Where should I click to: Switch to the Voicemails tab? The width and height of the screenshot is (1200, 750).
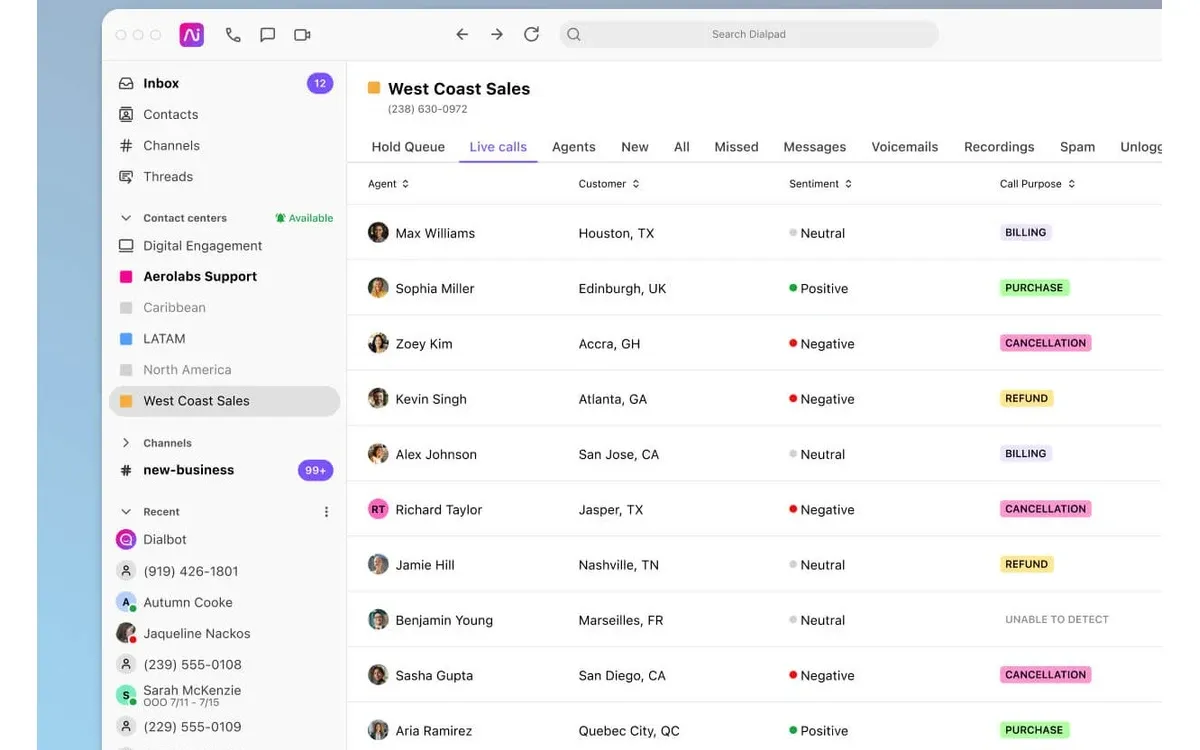(905, 147)
